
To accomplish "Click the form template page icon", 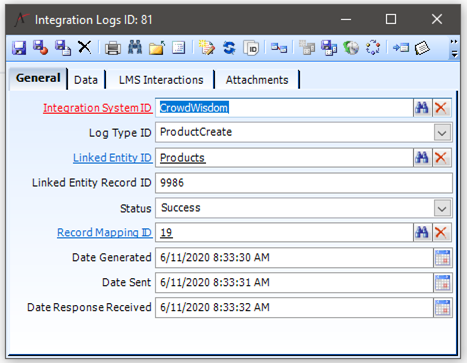I will click(x=179, y=48).
